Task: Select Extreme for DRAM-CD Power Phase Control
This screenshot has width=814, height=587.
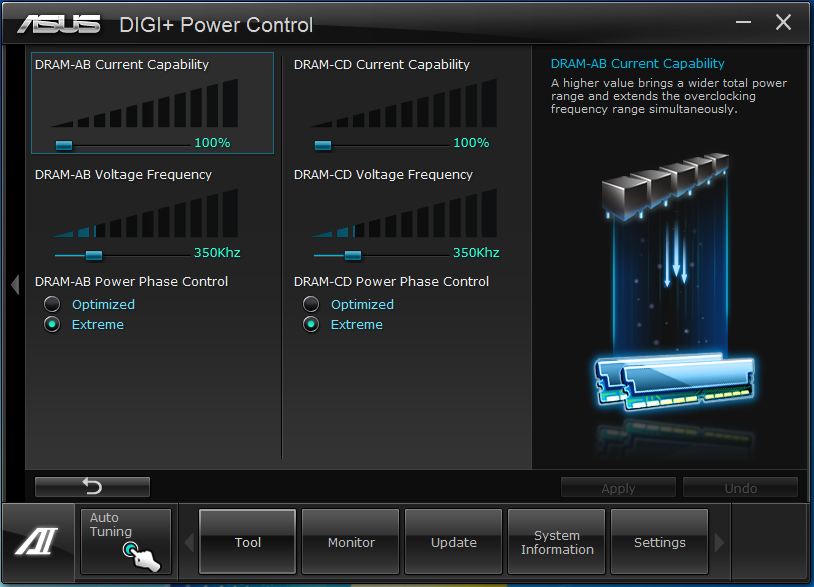Action: point(311,324)
